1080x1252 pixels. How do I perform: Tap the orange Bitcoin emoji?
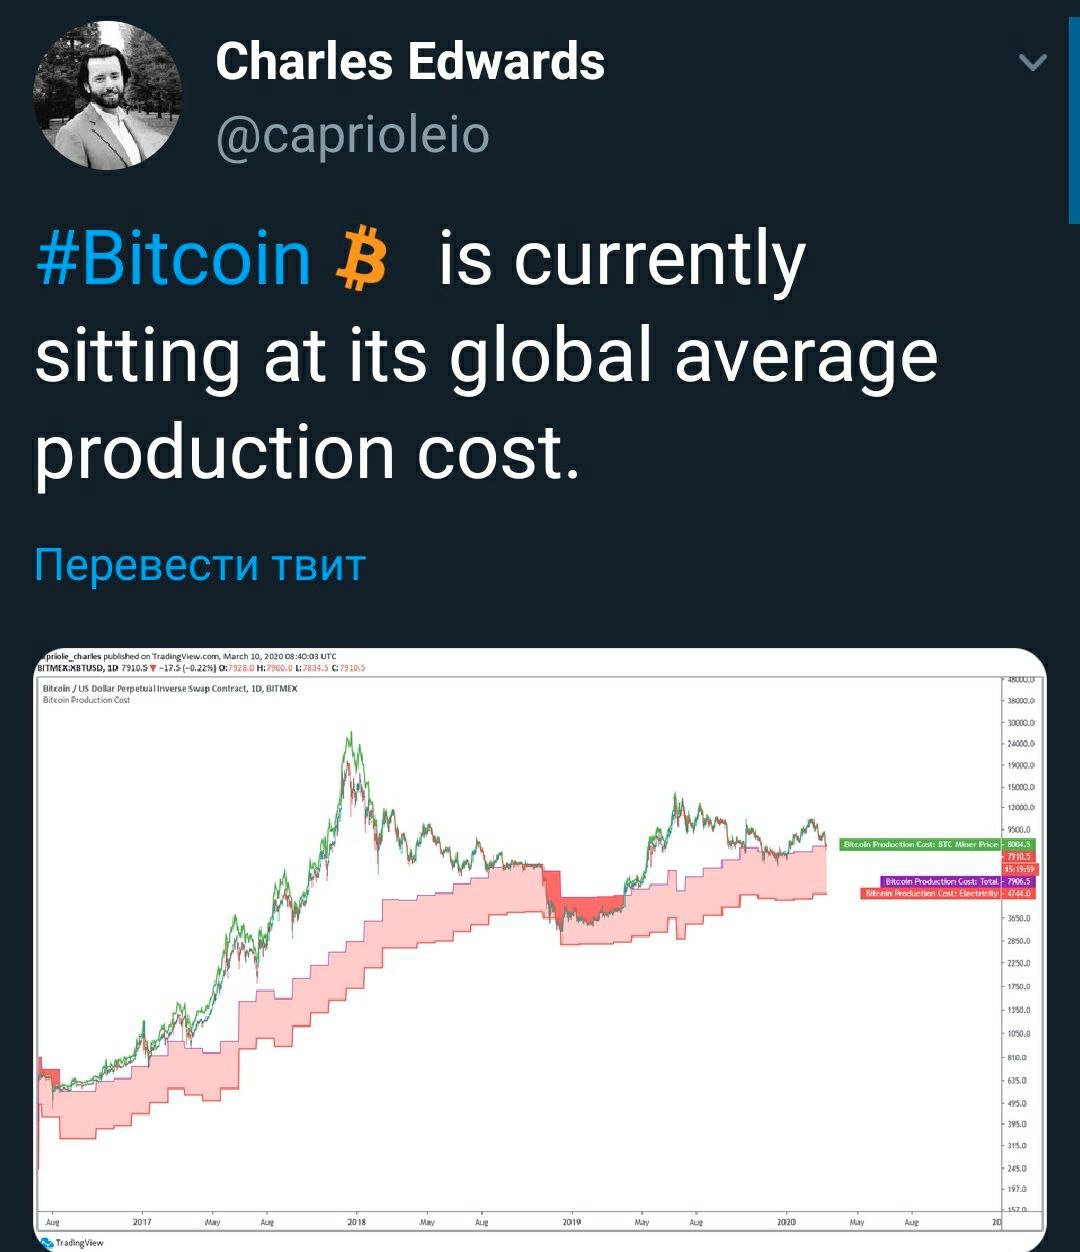pyautogui.click(x=363, y=259)
